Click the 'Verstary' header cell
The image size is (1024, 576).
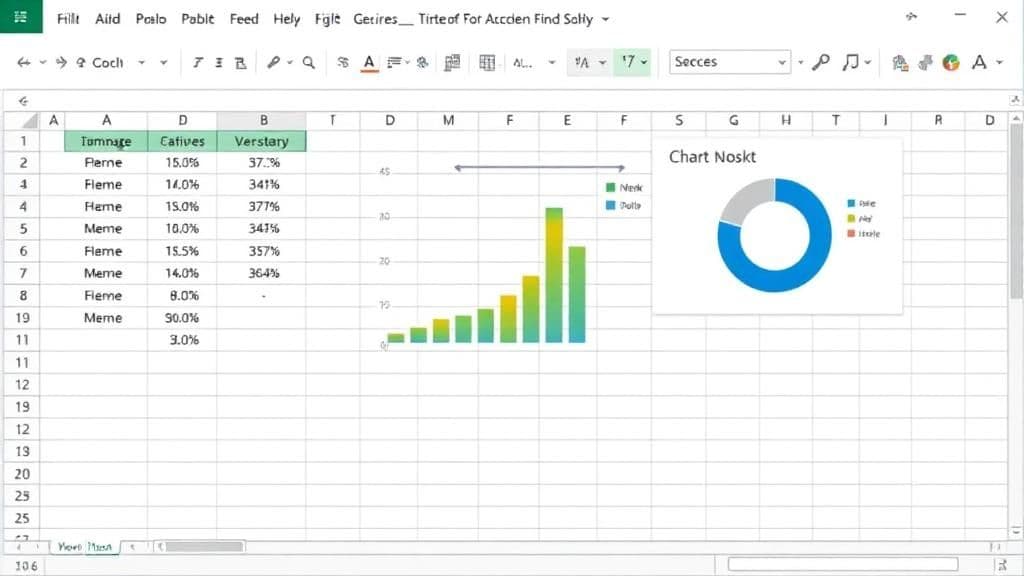pyautogui.click(x=261, y=141)
